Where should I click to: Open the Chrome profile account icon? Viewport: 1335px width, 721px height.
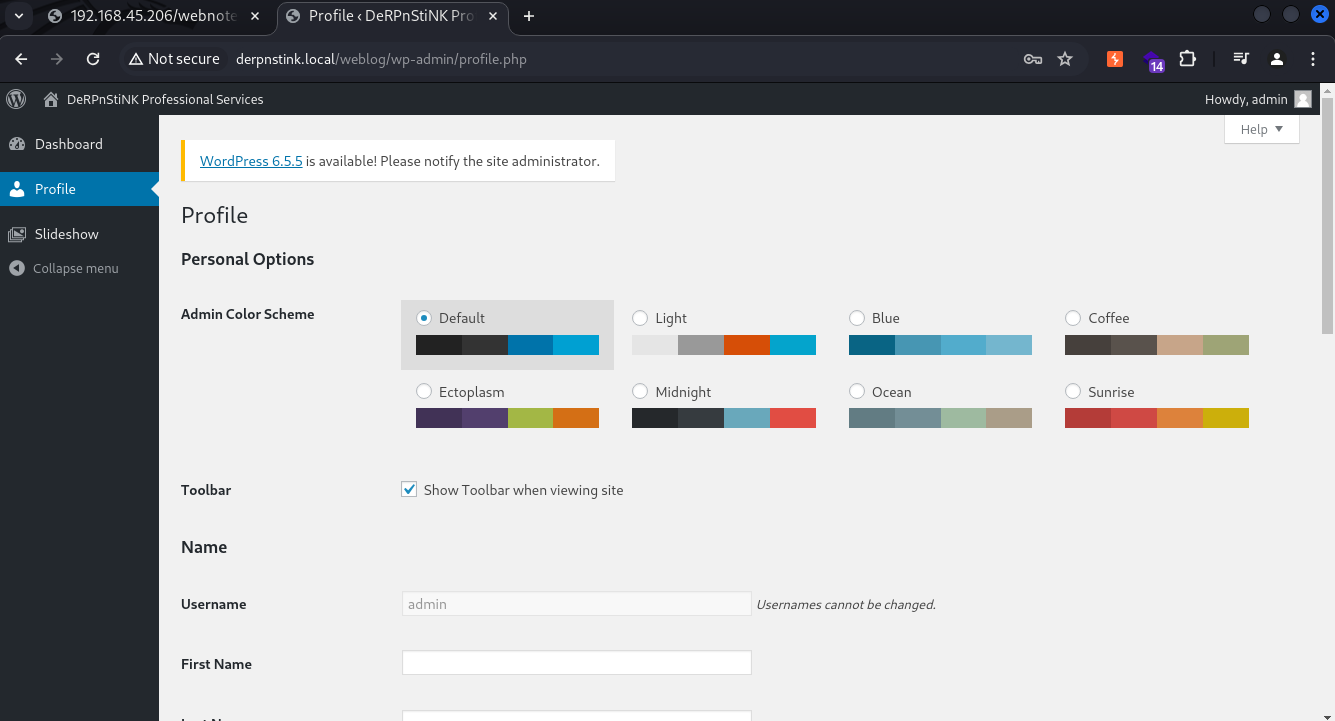(1277, 59)
